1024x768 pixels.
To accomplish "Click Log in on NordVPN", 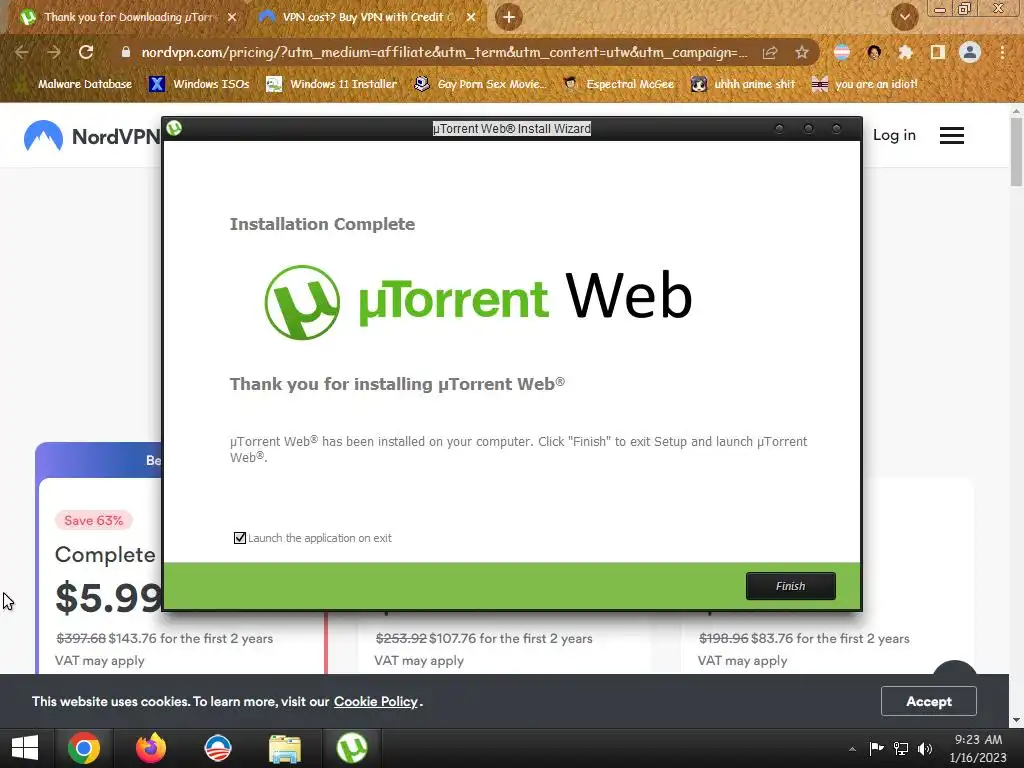I will point(894,135).
